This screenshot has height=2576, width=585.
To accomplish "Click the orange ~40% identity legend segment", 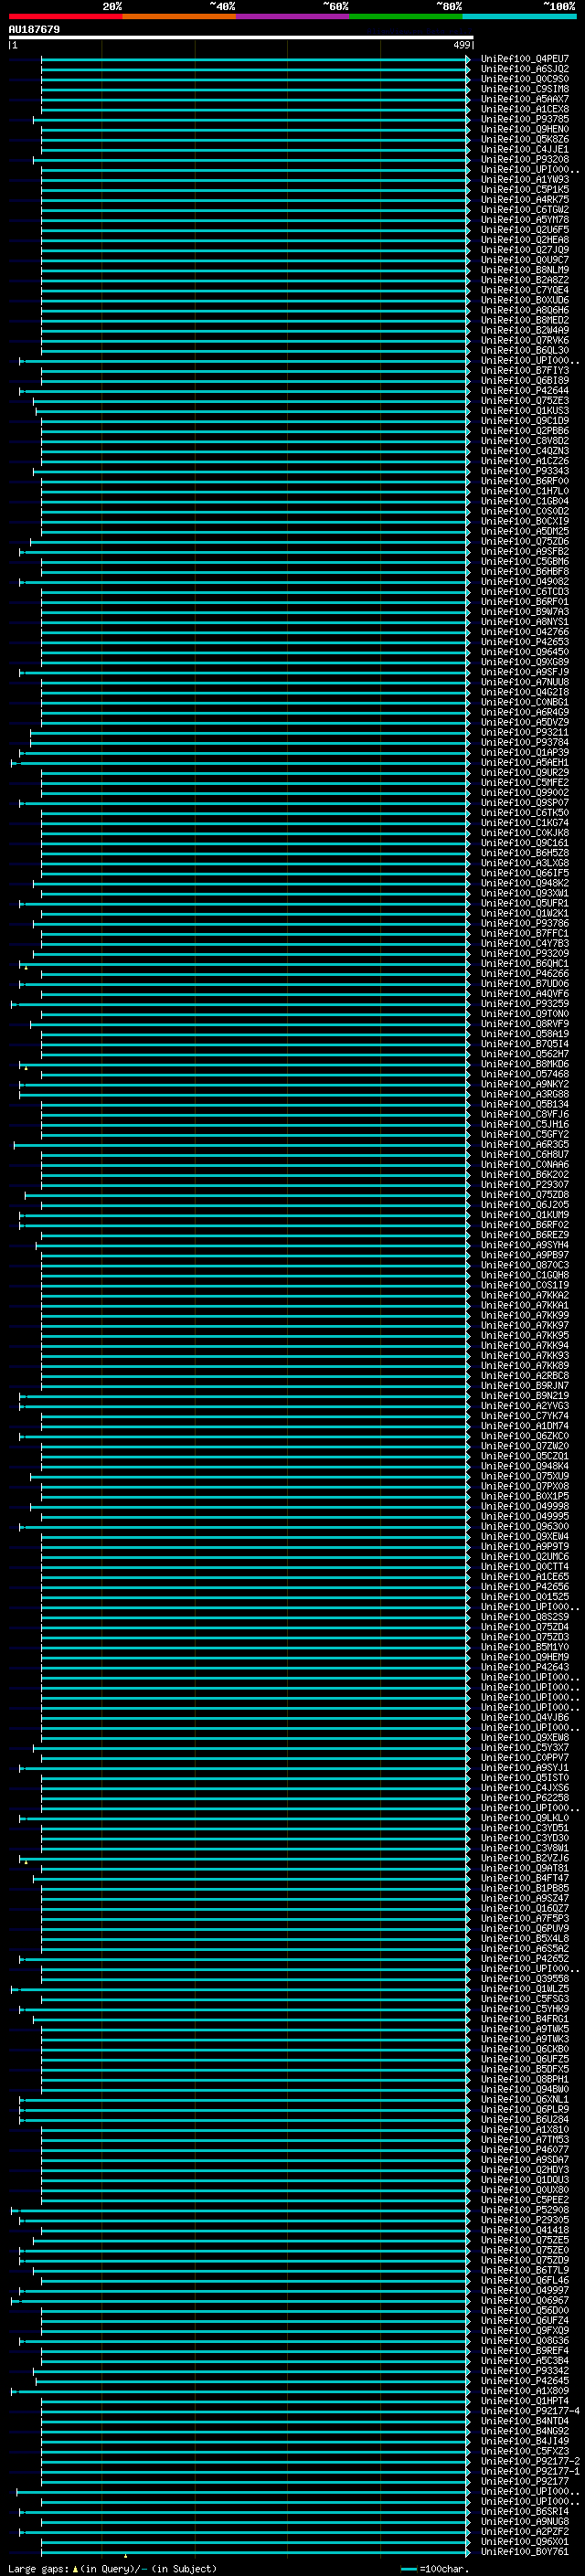I will click(179, 16).
